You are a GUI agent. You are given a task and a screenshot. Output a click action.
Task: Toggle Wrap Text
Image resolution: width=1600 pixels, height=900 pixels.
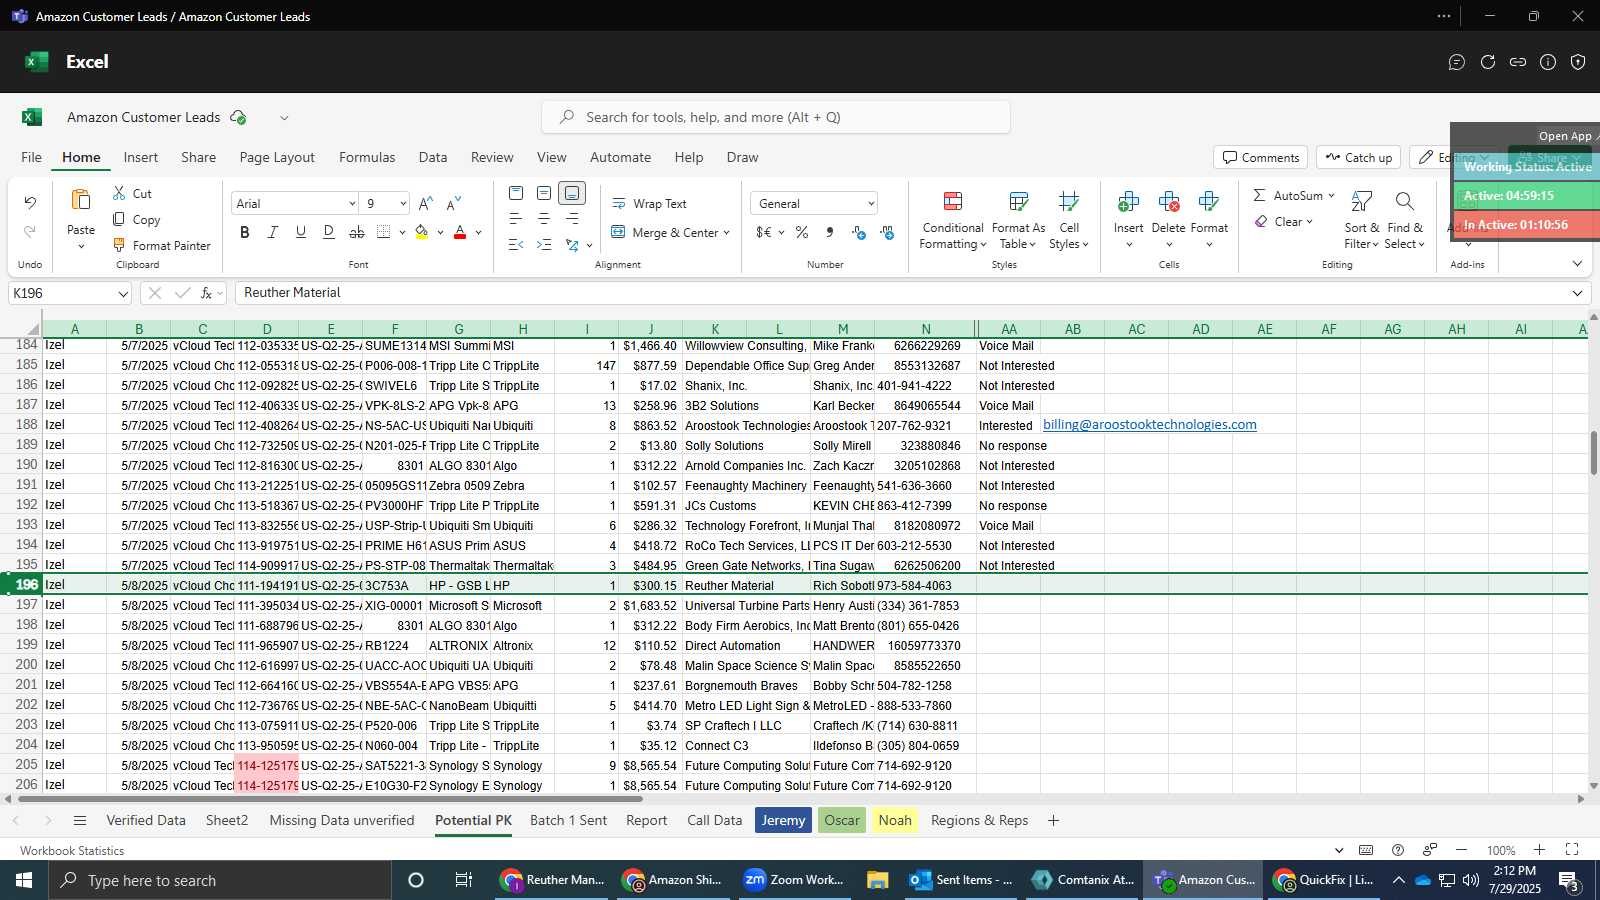click(649, 203)
